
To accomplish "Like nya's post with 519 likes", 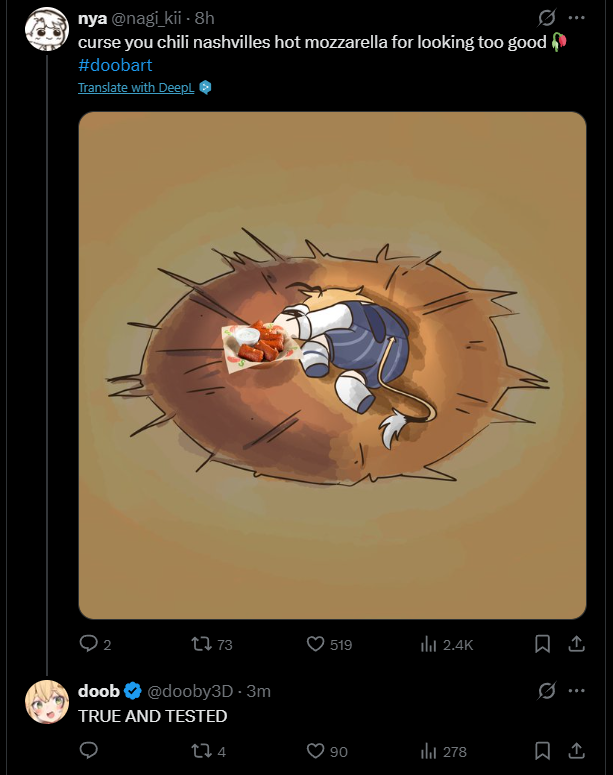I will coord(315,644).
